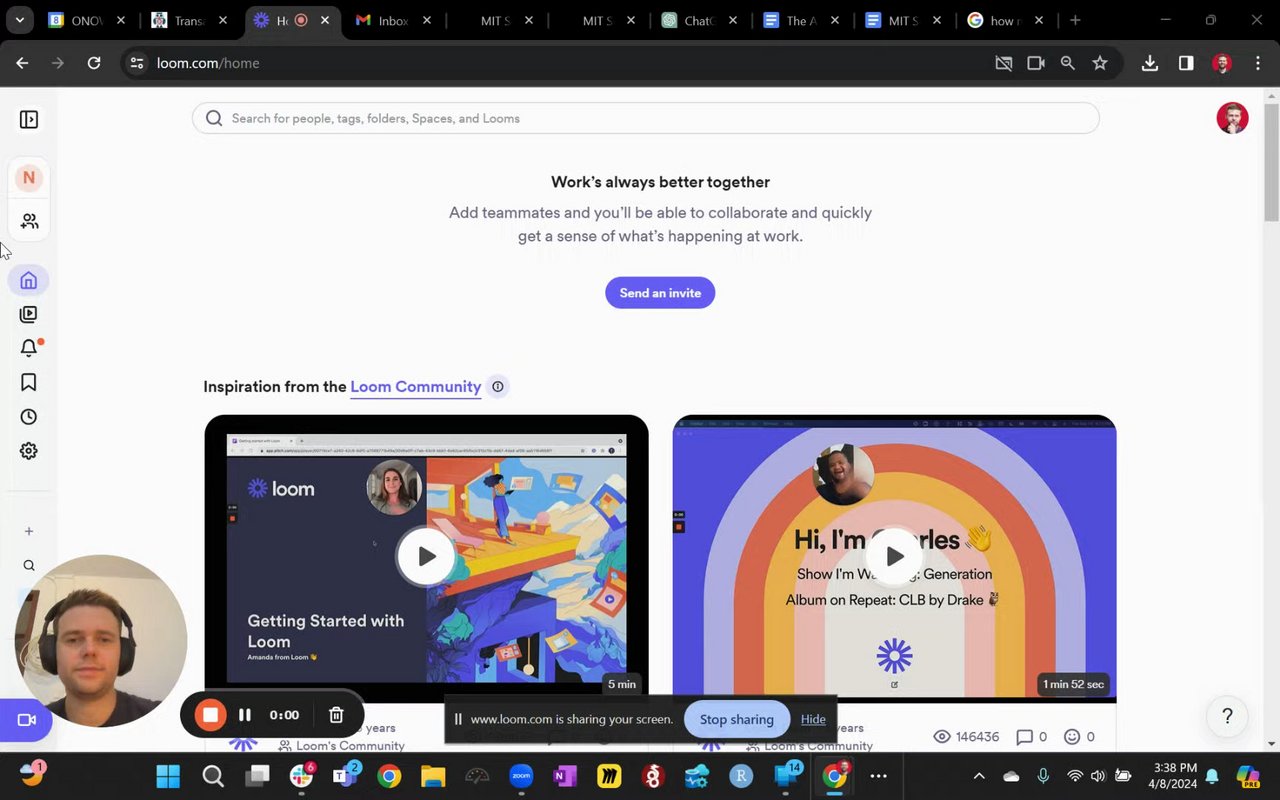Open OneNote from the taskbar
The image size is (1280, 800).
coord(565,776)
